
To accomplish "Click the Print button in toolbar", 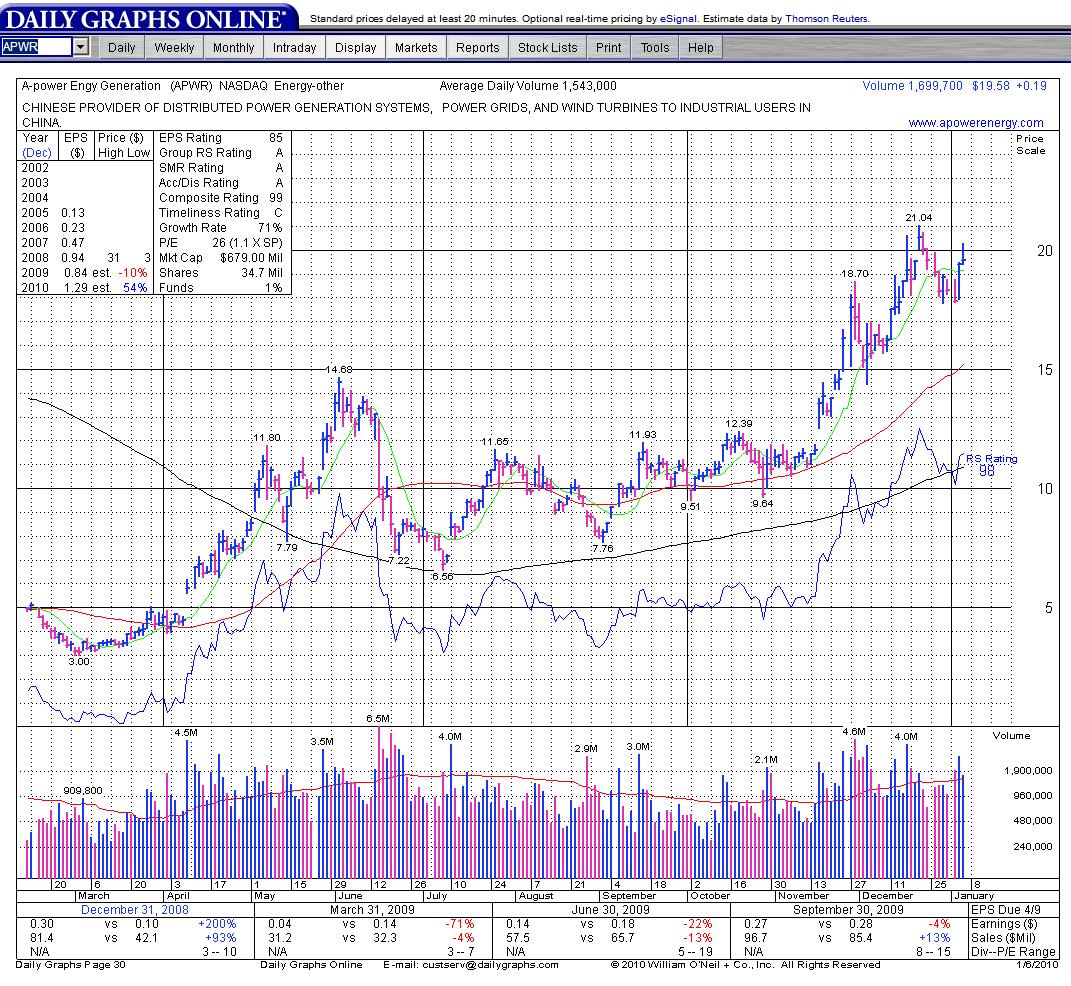I will click(x=608, y=47).
